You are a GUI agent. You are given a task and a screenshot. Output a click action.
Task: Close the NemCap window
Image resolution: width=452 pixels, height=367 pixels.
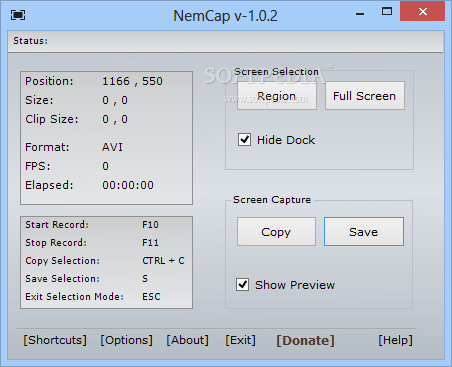click(x=423, y=11)
